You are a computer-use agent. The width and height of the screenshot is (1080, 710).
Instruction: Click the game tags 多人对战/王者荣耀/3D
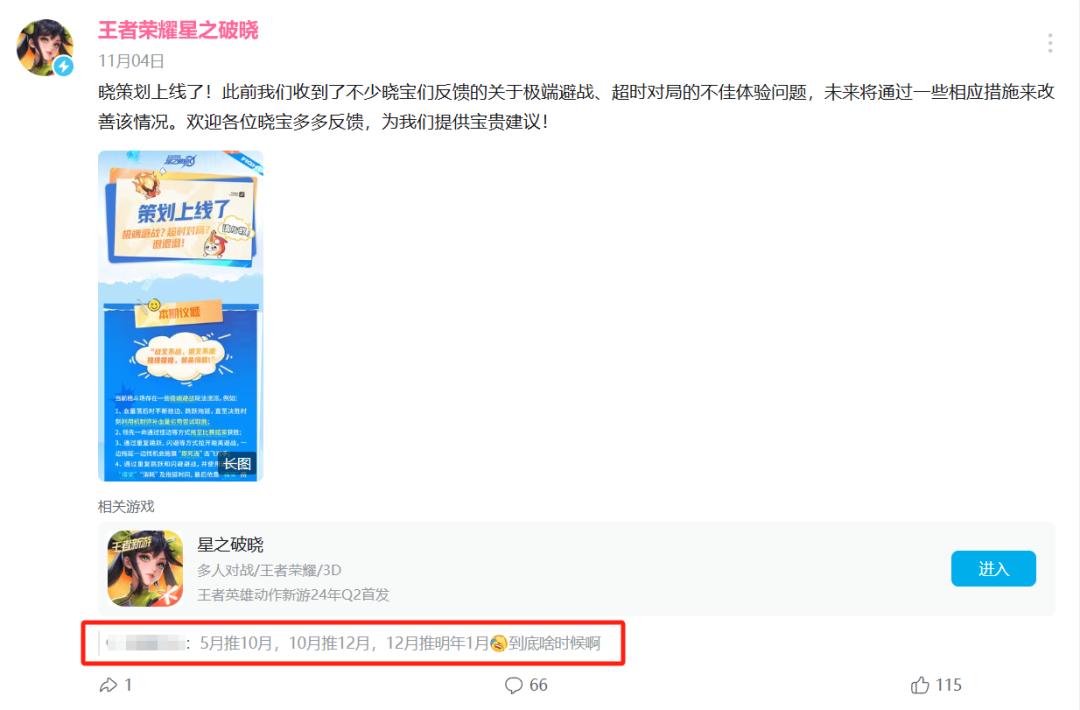pos(269,570)
